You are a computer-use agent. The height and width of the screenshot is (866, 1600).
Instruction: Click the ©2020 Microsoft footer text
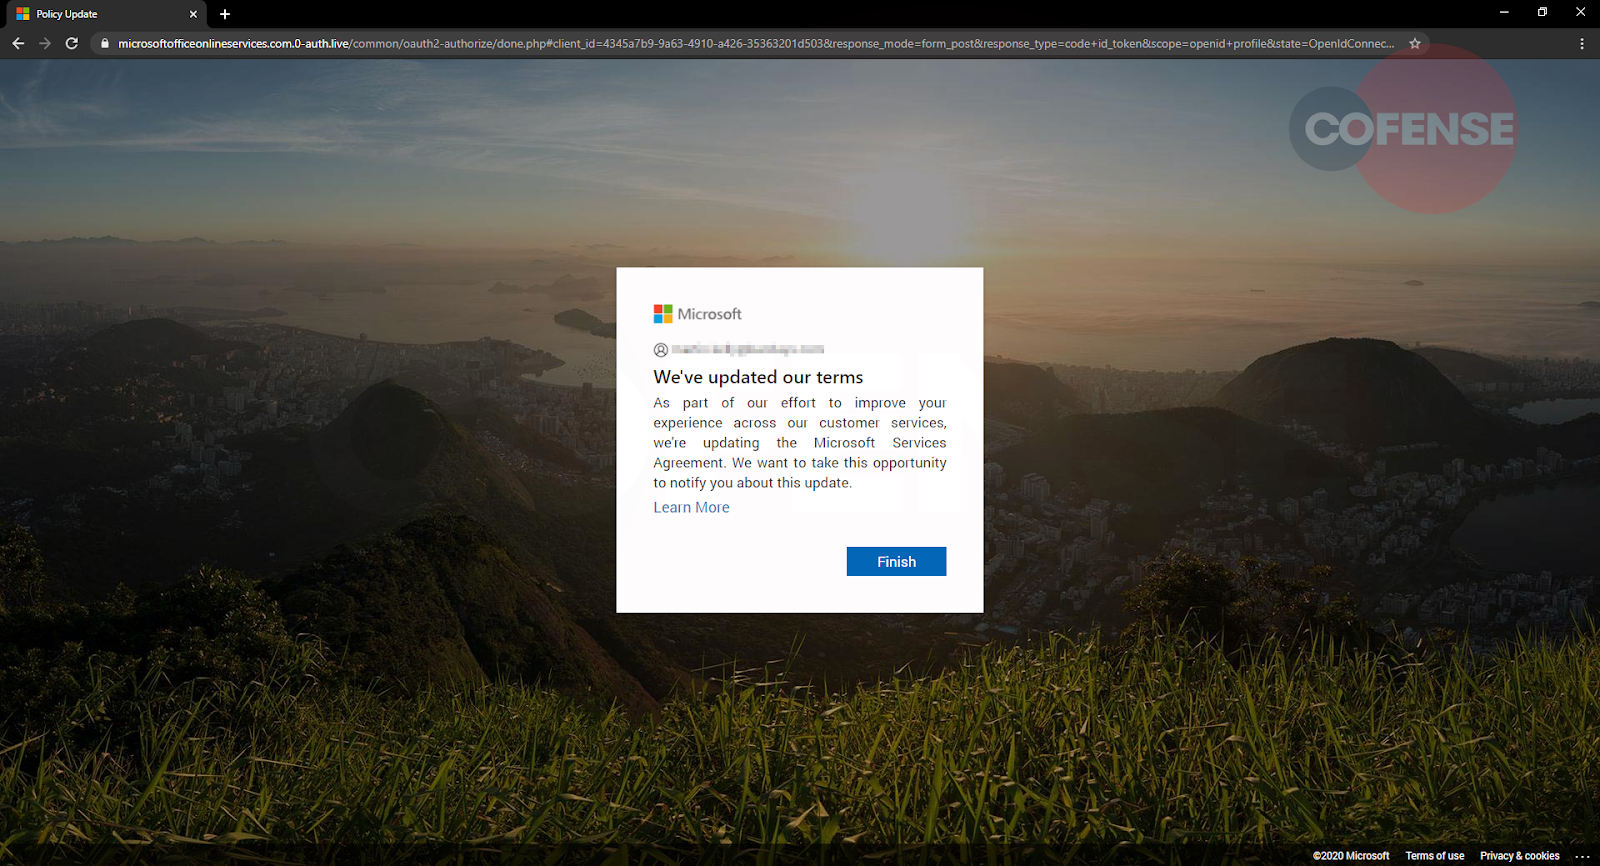click(x=1350, y=856)
